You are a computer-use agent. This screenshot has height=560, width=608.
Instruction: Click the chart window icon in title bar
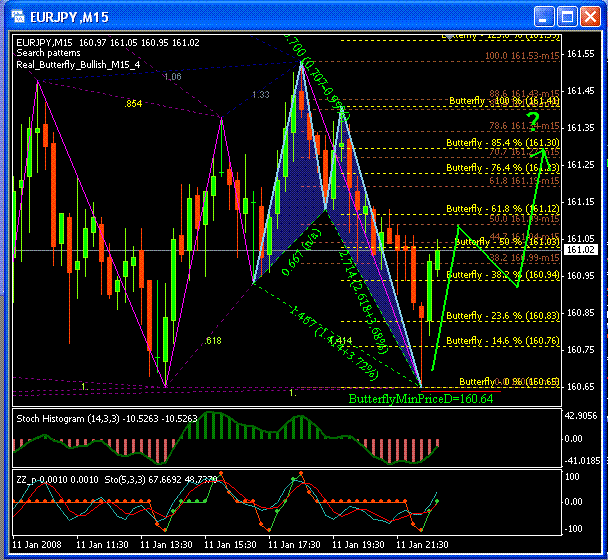[18, 17]
